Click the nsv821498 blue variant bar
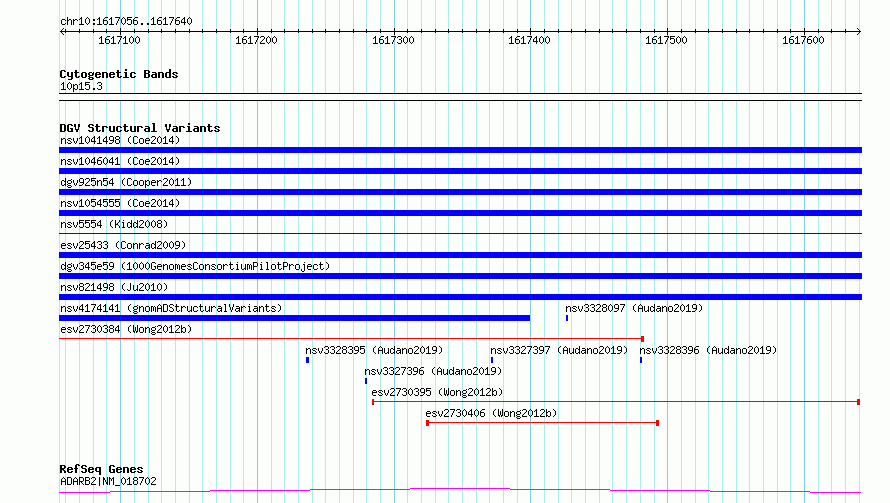The image size is (890, 503). pos(460,297)
